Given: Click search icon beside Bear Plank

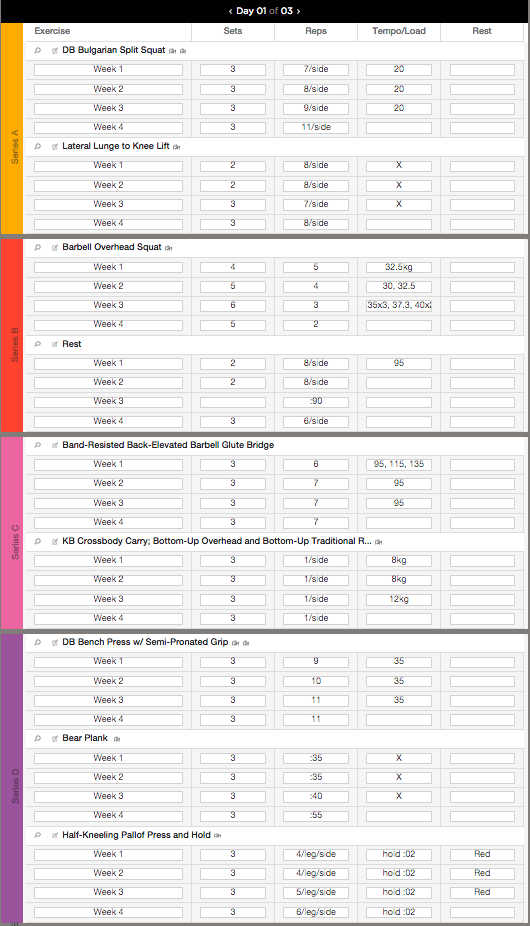Looking at the screenshot, I should 38,739.
